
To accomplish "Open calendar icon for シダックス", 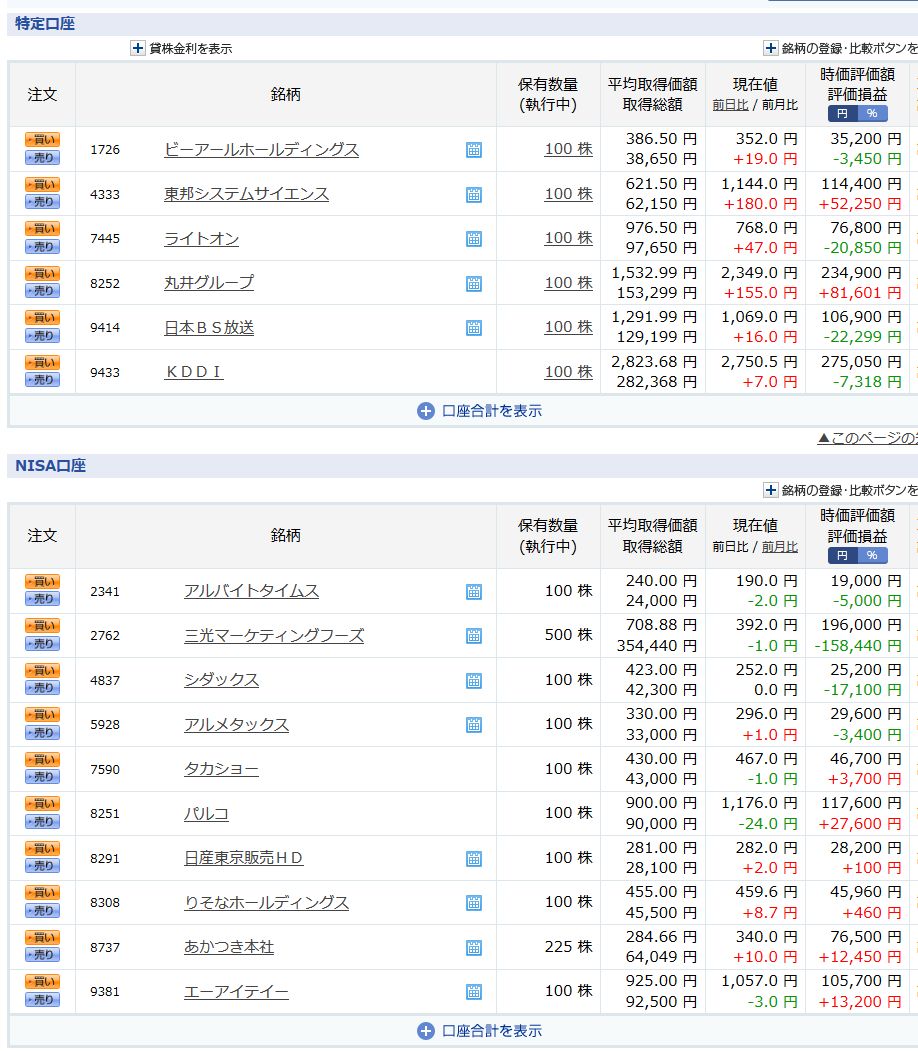I will pyautogui.click(x=474, y=680).
